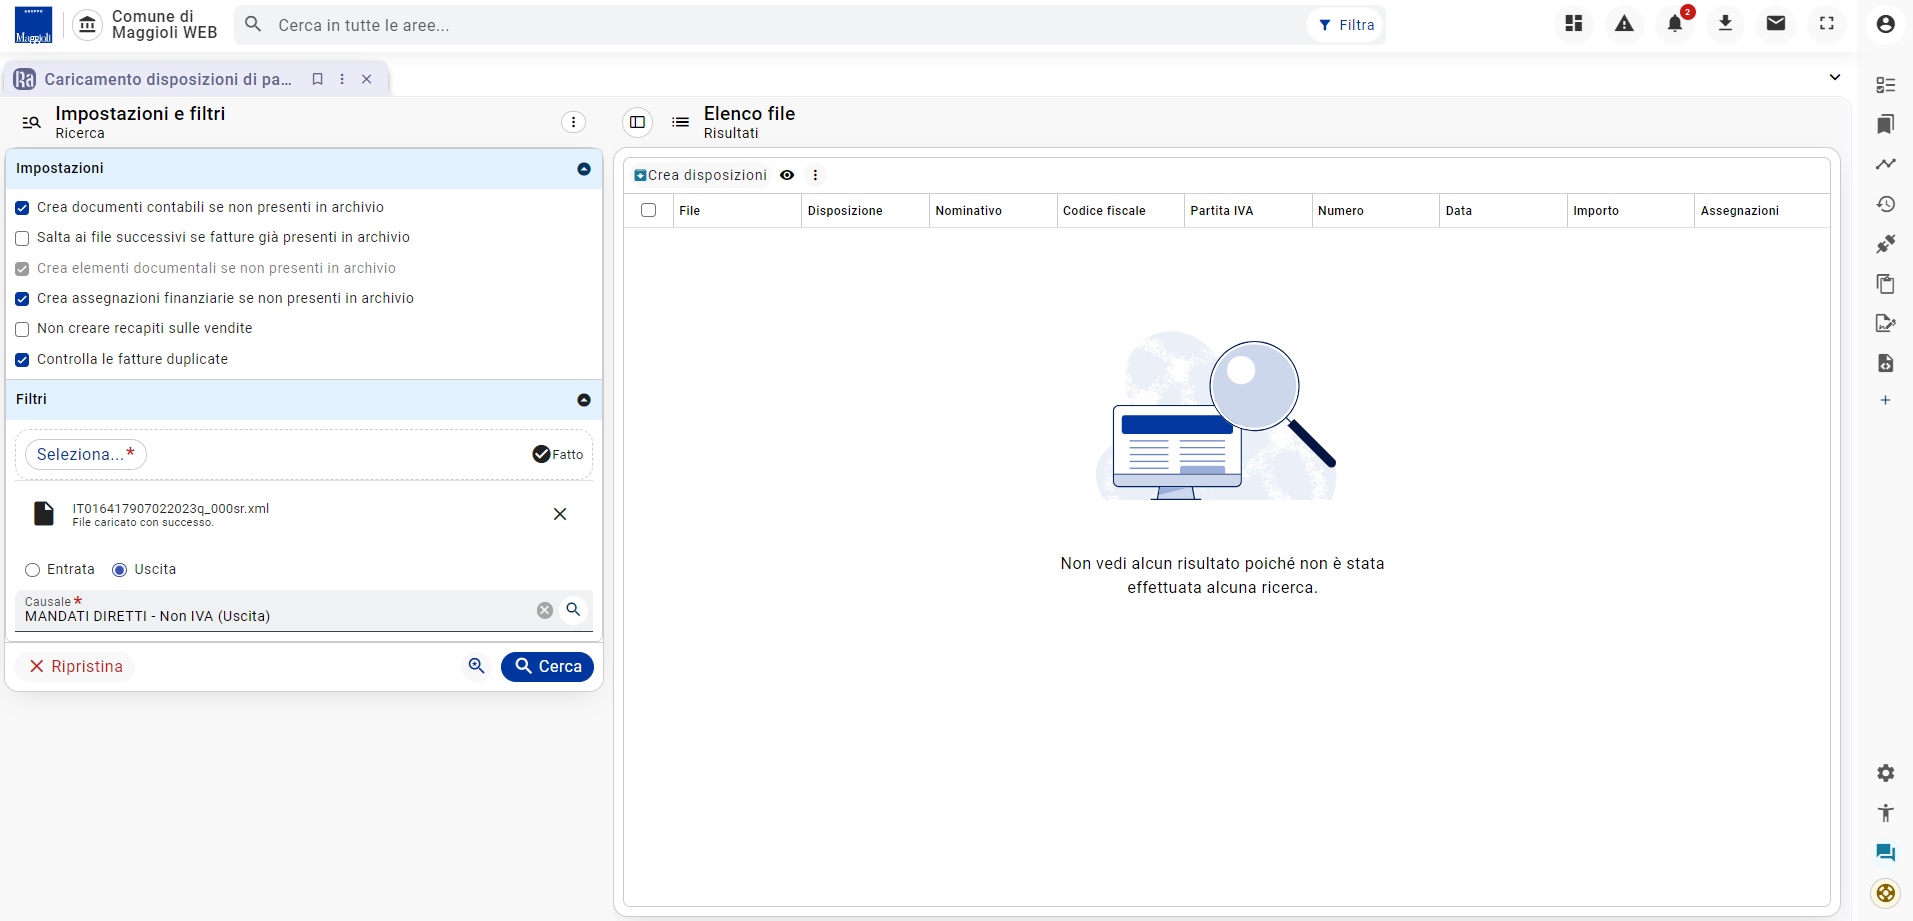
Task: Select the Entrata radio button
Action: point(33,570)
